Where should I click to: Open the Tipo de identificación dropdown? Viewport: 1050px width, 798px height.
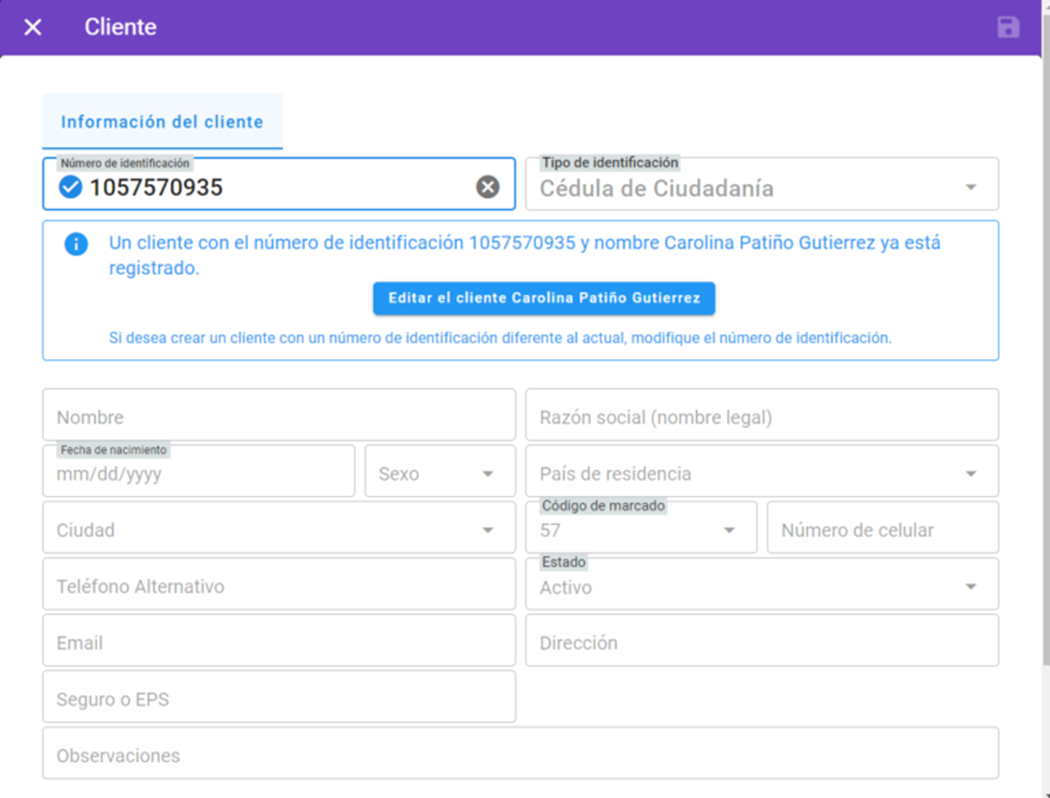coord(762,188)
